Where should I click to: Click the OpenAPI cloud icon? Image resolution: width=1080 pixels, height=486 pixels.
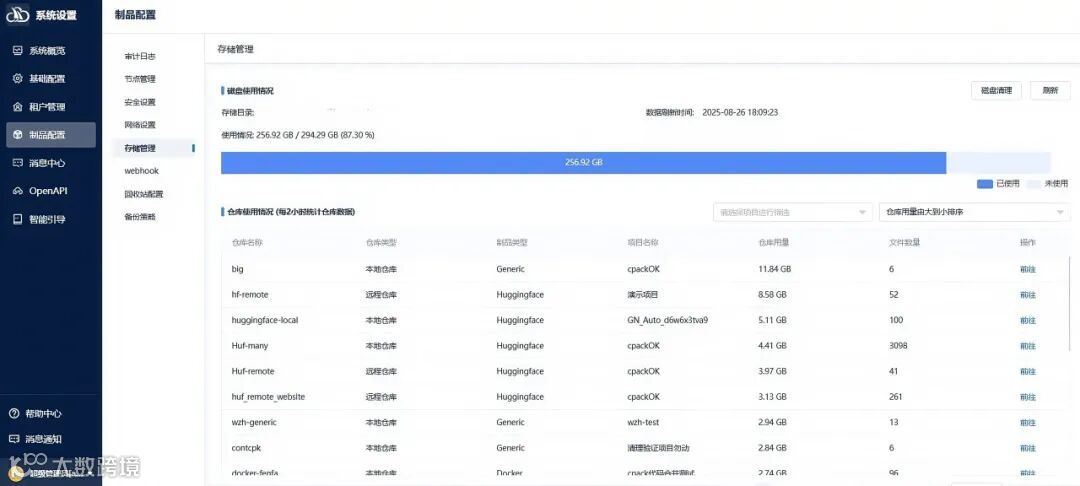18,191
